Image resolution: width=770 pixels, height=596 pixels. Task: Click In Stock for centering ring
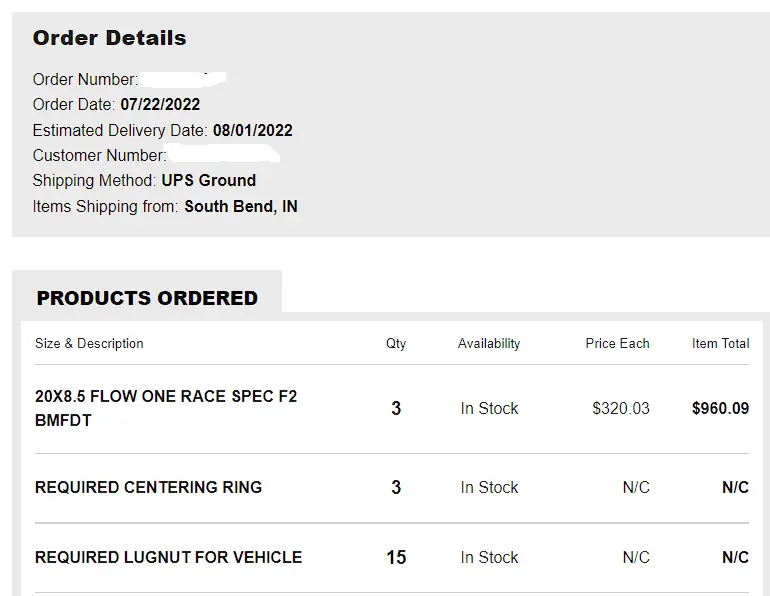[x=489, y=487]
